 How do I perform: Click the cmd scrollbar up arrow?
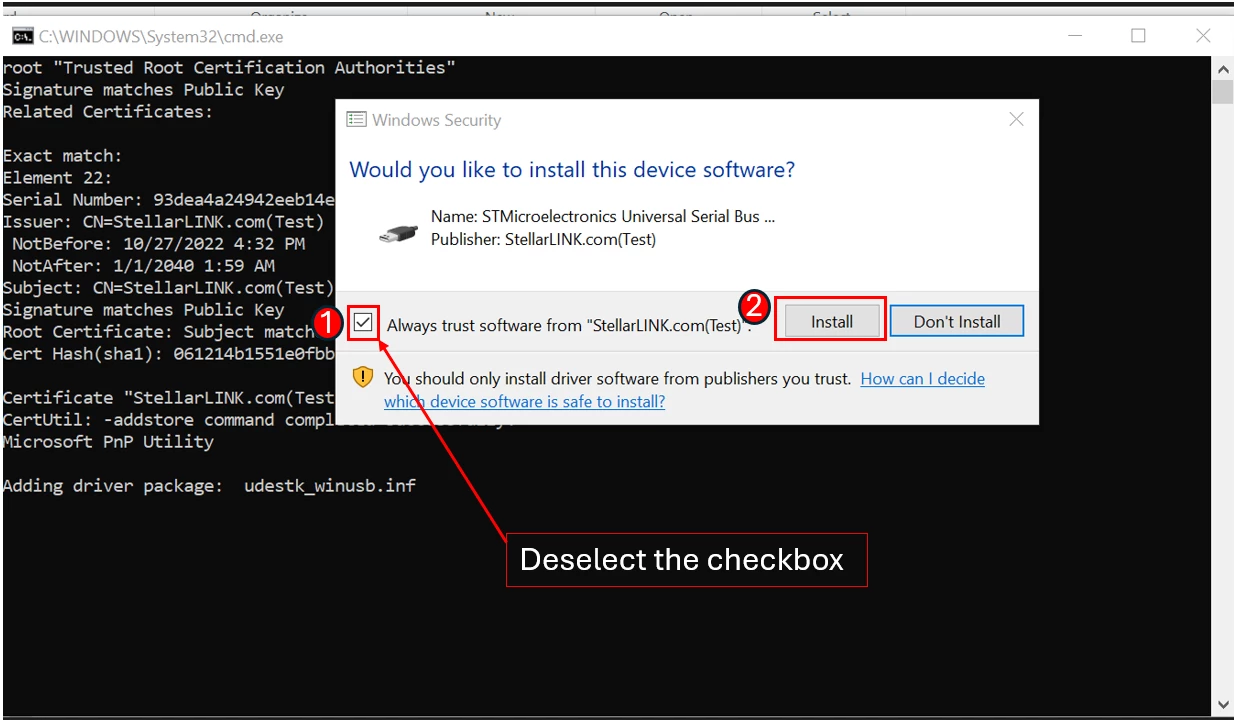tap(1222, 69)
